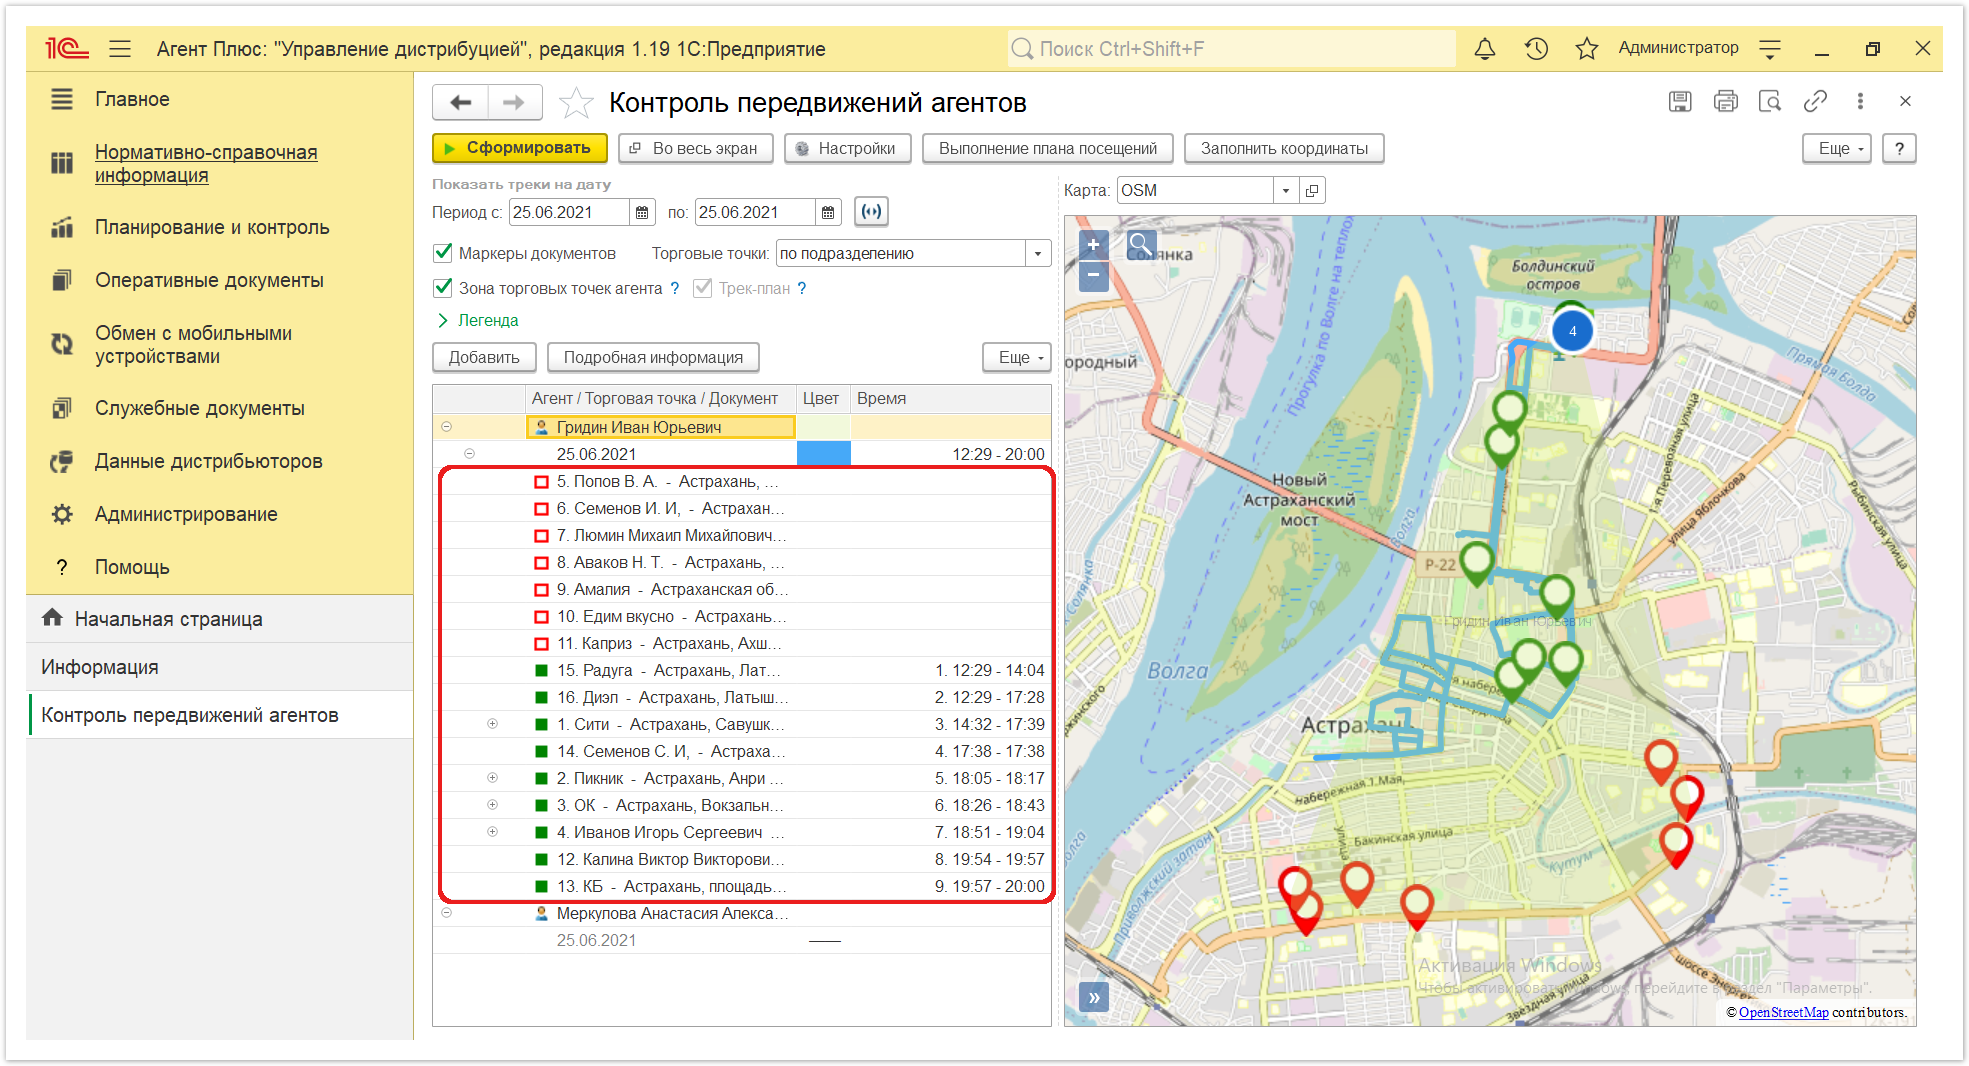Open favorites star icon in title bar
The width and height of the screenshot is (1969, 1066).
pos(1586,48)
